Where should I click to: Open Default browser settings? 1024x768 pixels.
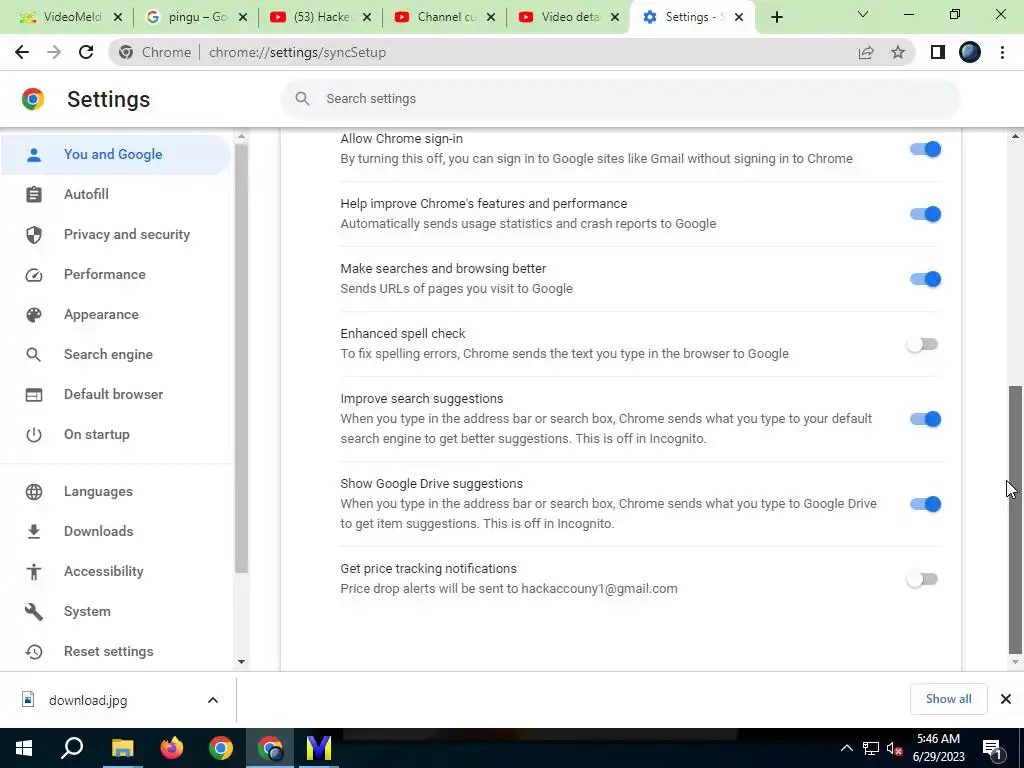pyautogui.click(x=115, y=394)
